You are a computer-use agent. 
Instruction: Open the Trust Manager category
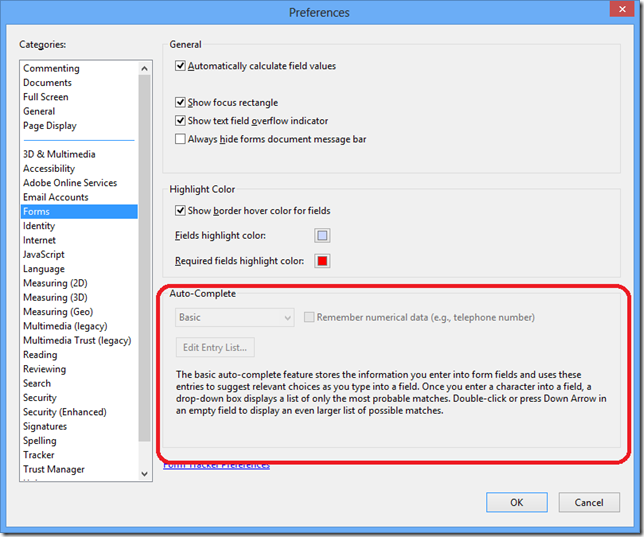tap(54, 469)
